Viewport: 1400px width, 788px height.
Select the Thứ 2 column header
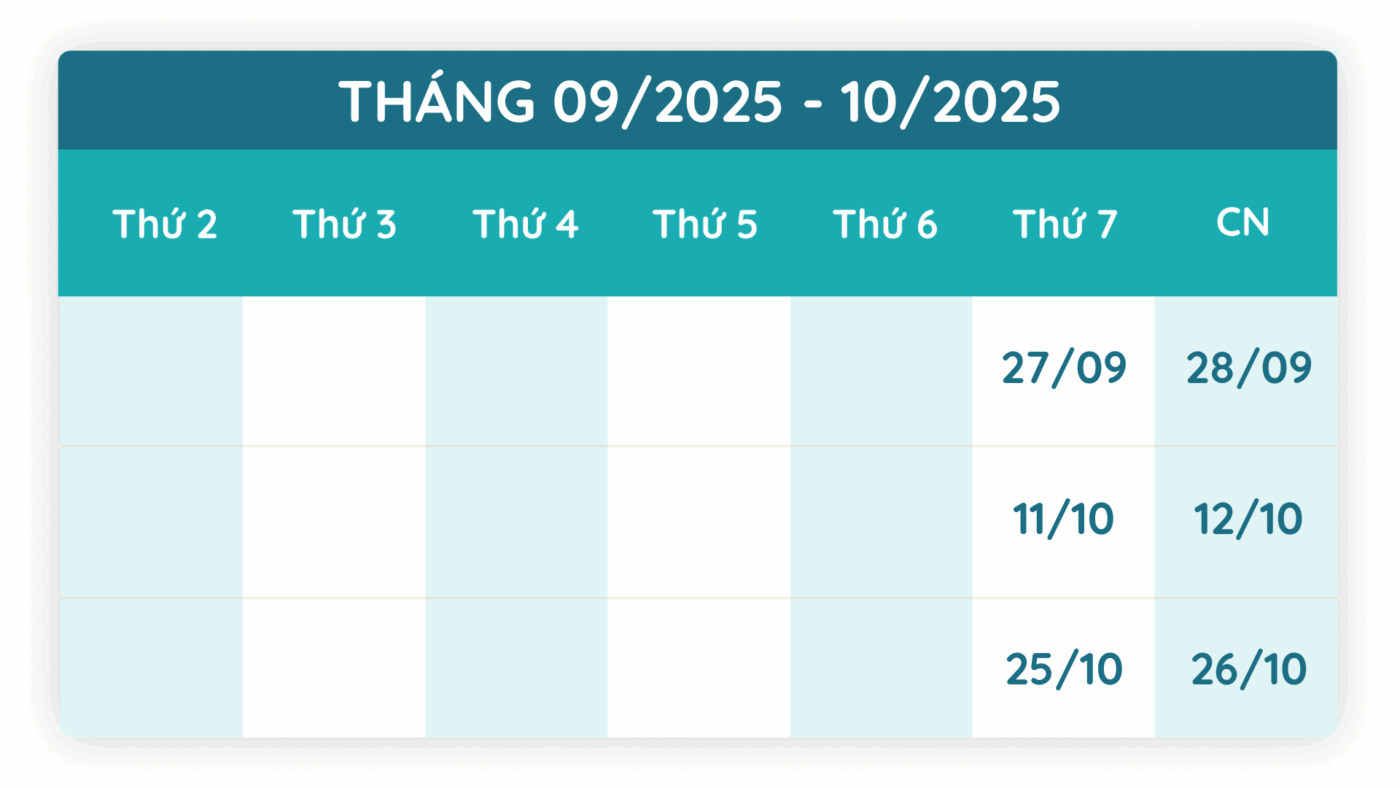point(165,225)
